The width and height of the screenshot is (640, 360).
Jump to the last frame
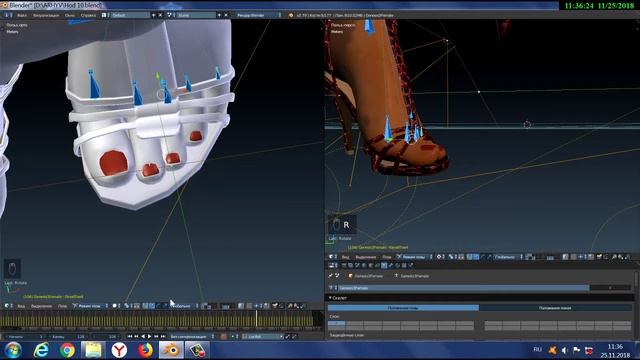click(163, 337)
